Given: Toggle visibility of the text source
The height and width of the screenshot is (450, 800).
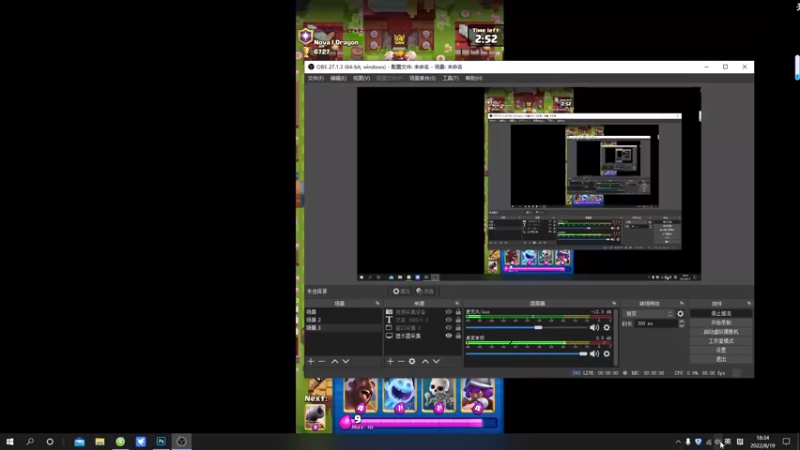Looking at the screenshot, I should click(449, 320).
